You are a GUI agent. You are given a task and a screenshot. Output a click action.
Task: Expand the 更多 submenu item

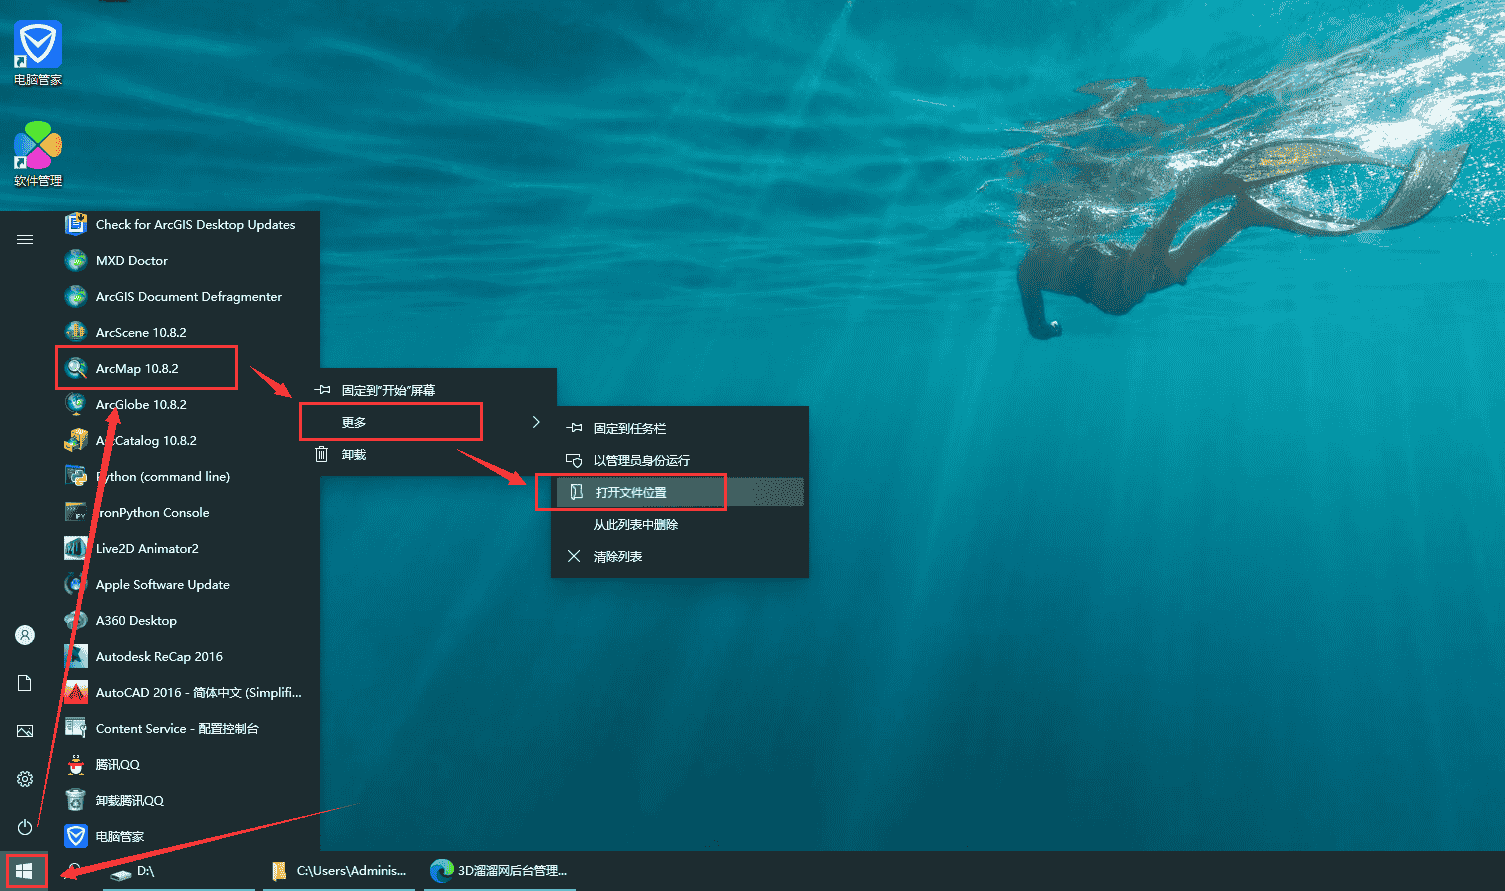pyautogui.click(x=428, y=422)
